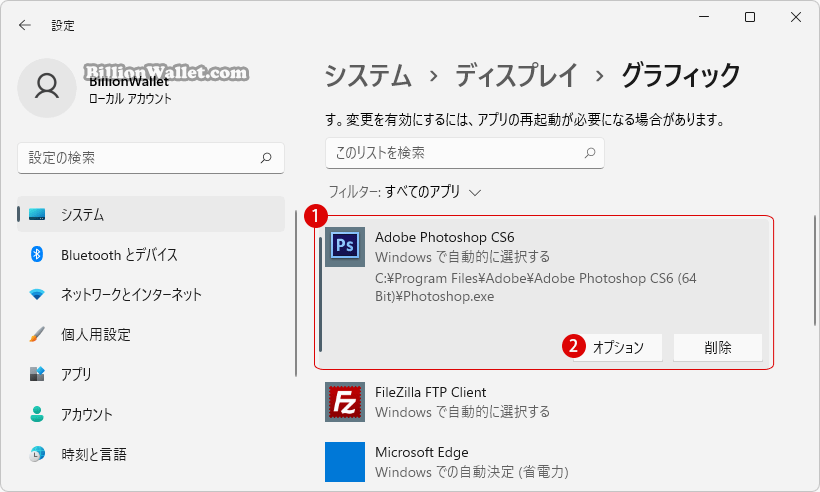
Task: Click the Bluetooth icon in sidebar
Action: click(37, 255)
